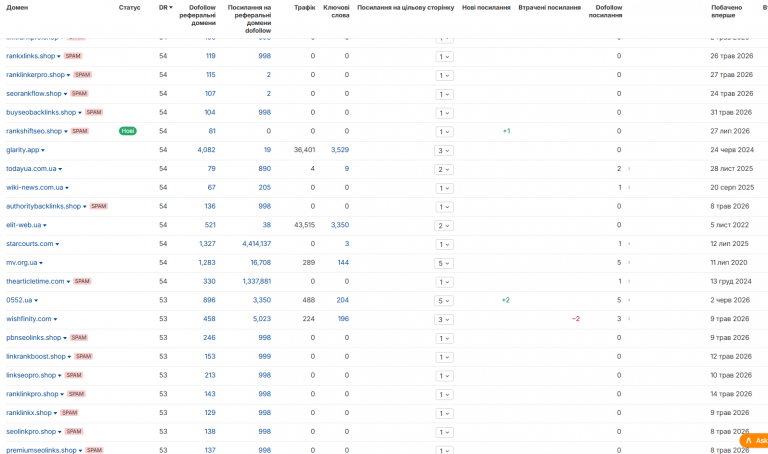Open 4,082 dofollow referring domains for glarity.app

[x=206, y=150]
